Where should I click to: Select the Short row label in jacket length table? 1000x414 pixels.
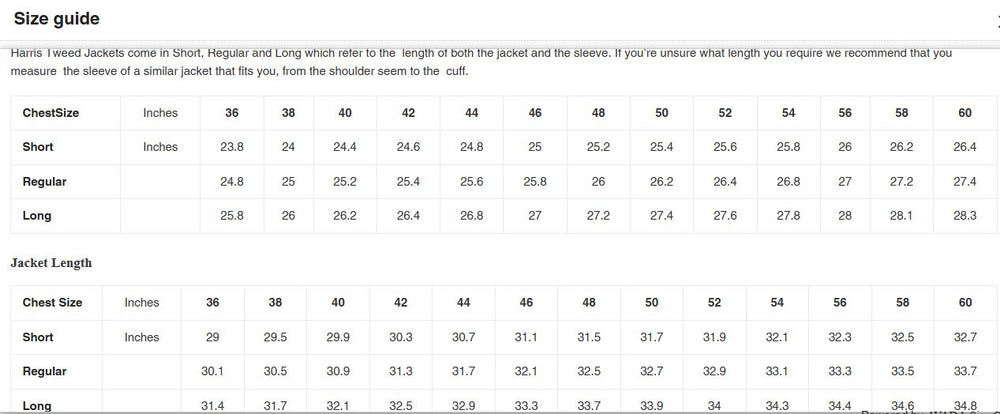point(38,337)
